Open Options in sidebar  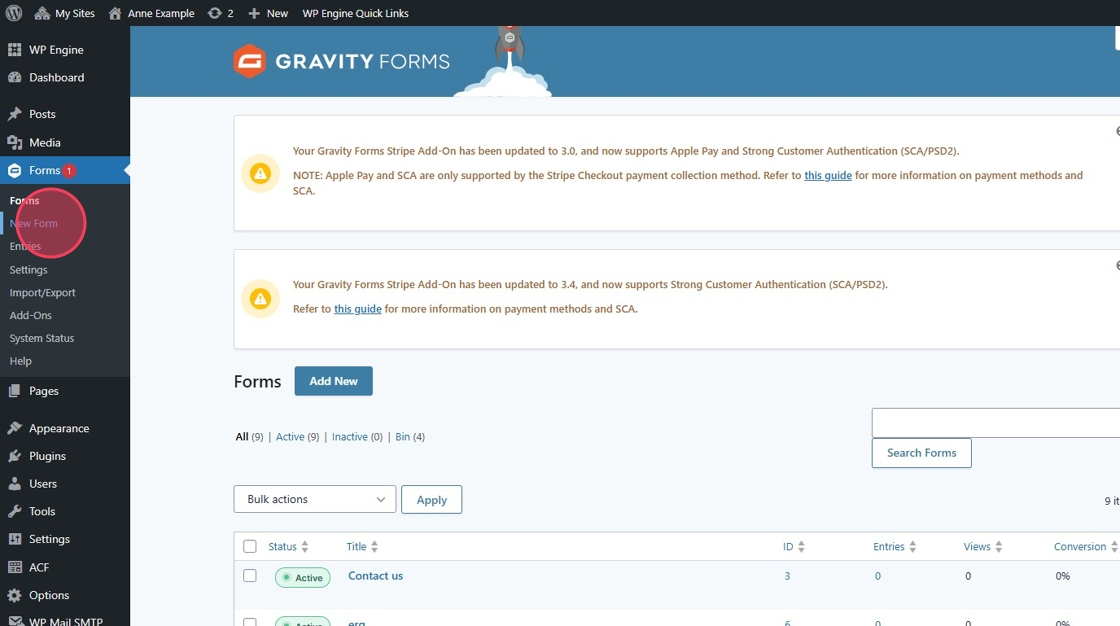click(65, 595)
